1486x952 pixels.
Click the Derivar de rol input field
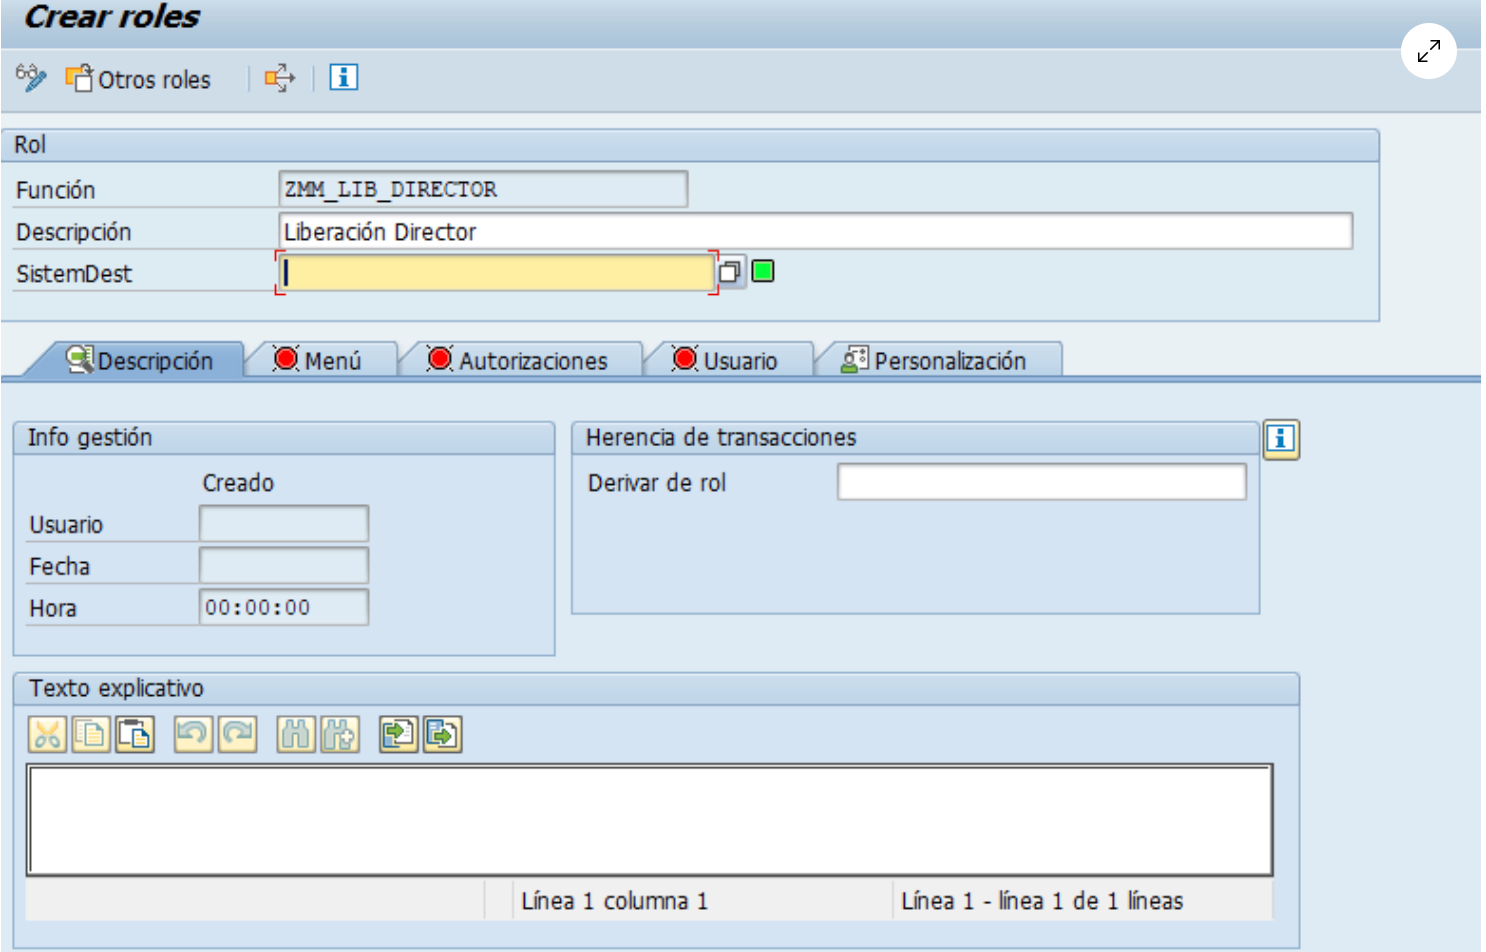point(1041,482)
